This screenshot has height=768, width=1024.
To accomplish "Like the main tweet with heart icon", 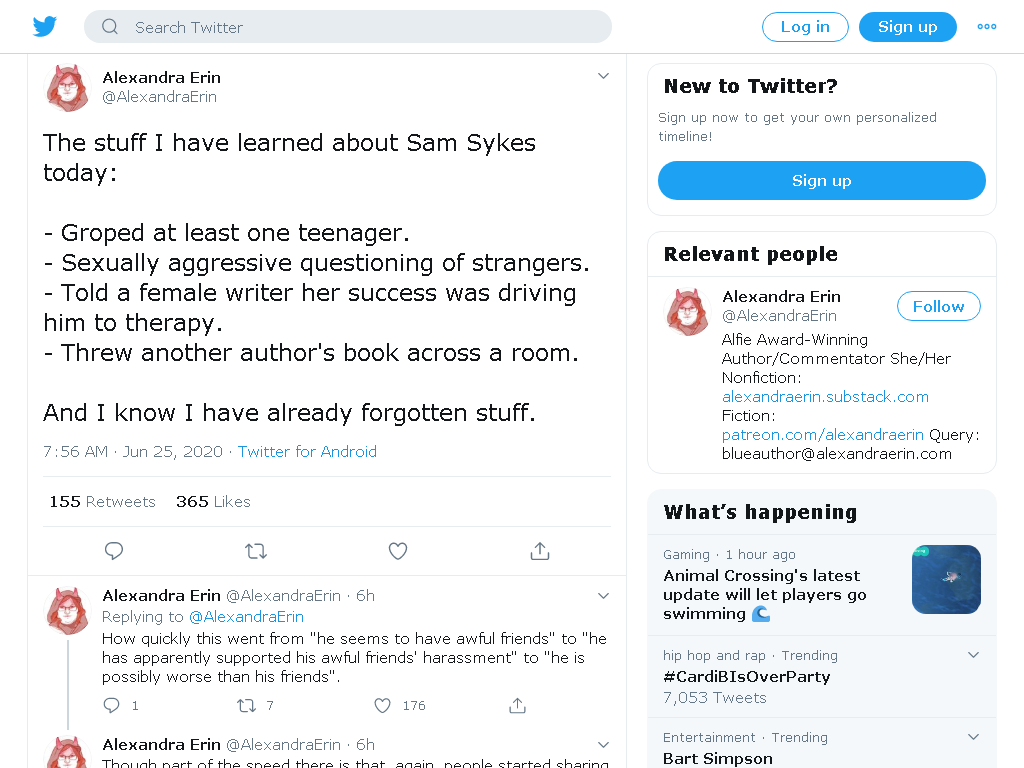I will (x=398, y=551).
